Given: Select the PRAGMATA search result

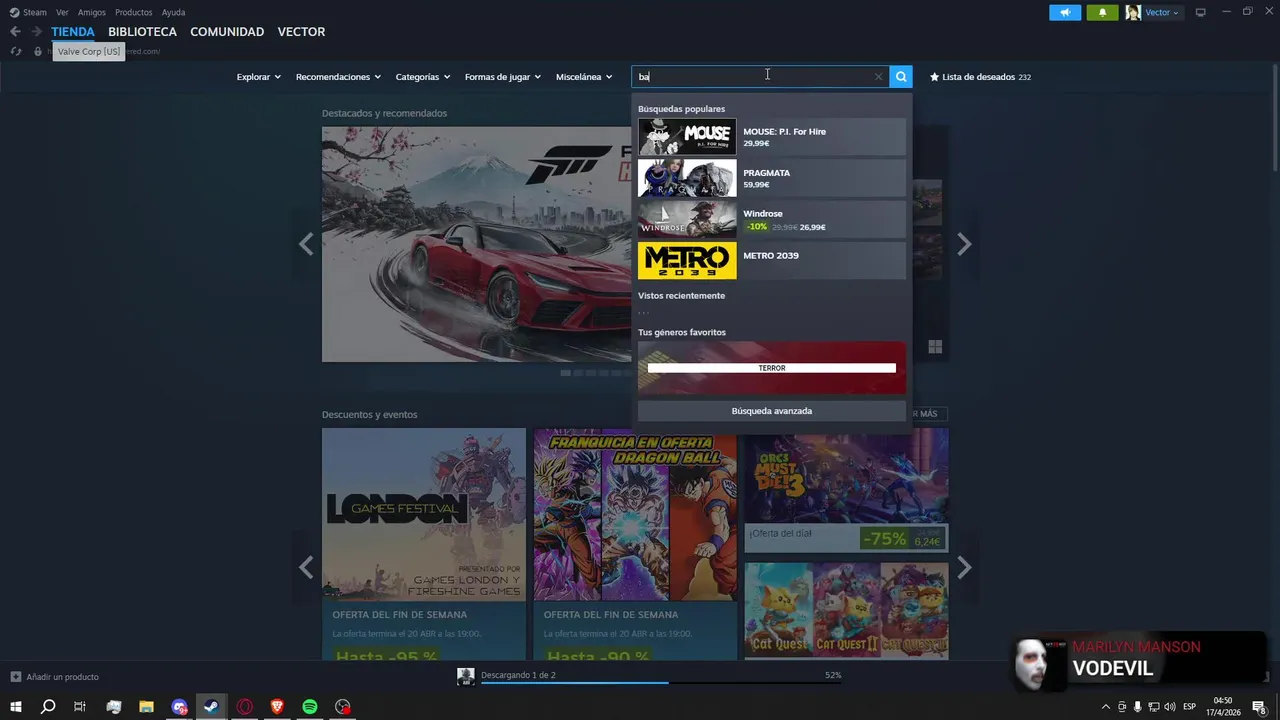Looking at the screenshot, I should coord(772,178).
